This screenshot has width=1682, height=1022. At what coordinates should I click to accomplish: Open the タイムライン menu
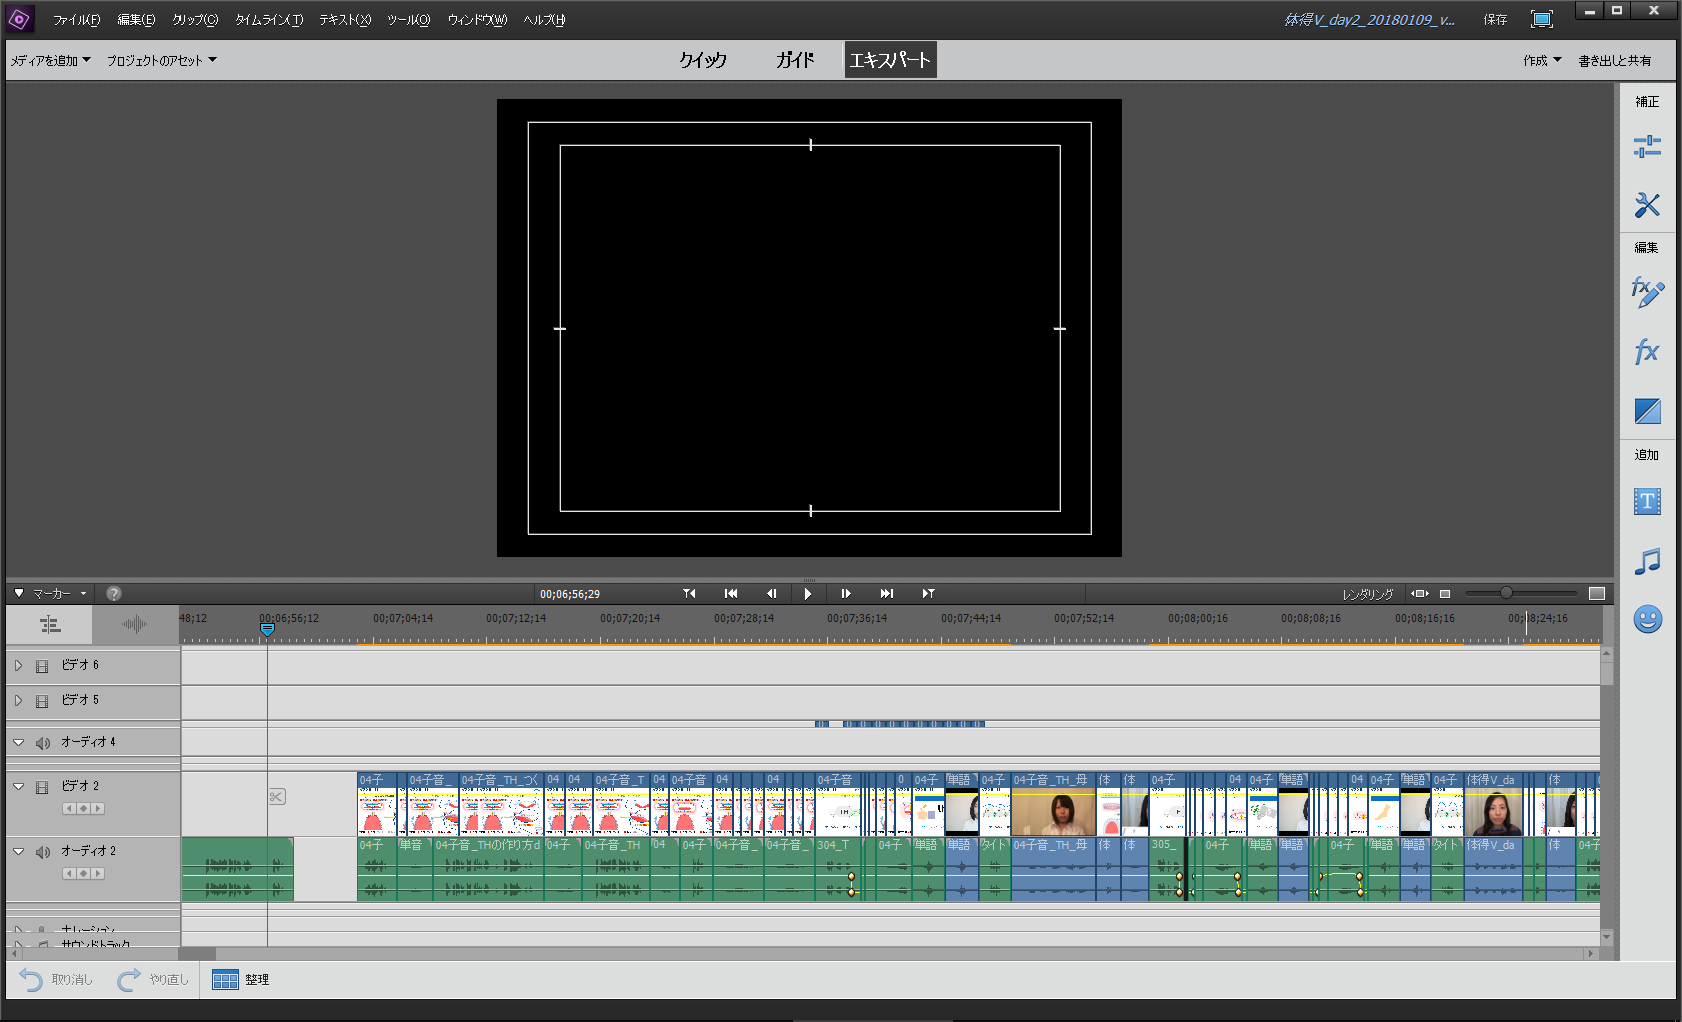coord(269,20)
